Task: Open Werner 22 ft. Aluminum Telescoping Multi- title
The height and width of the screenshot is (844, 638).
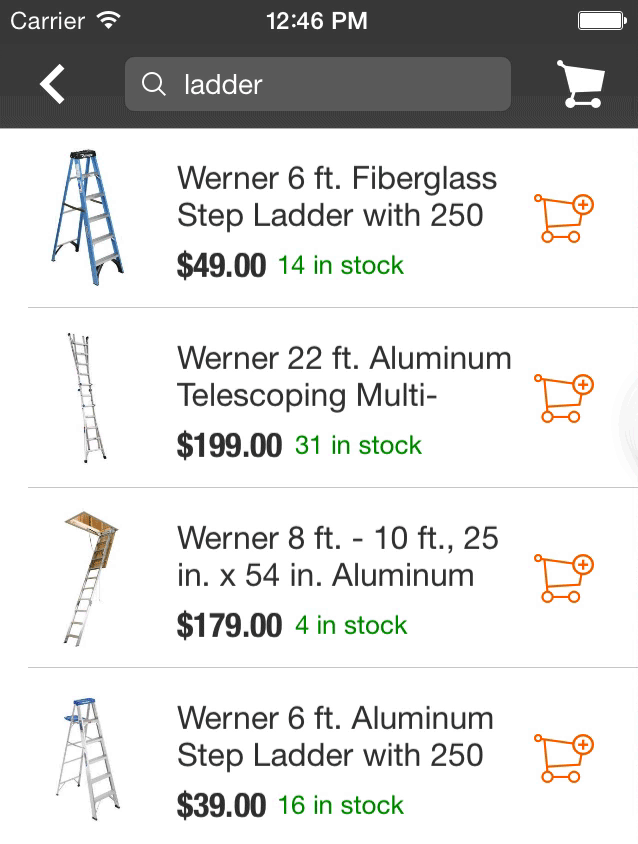Action: tap(344, 377)
